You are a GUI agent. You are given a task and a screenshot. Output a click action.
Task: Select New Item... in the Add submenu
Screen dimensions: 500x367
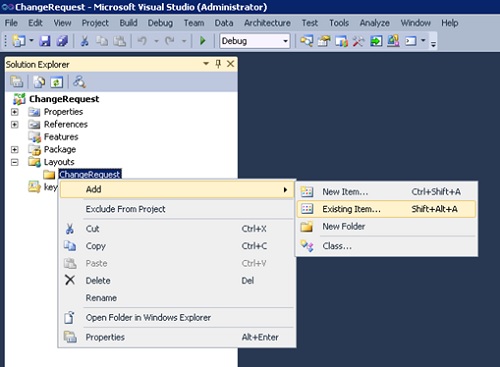386,192
